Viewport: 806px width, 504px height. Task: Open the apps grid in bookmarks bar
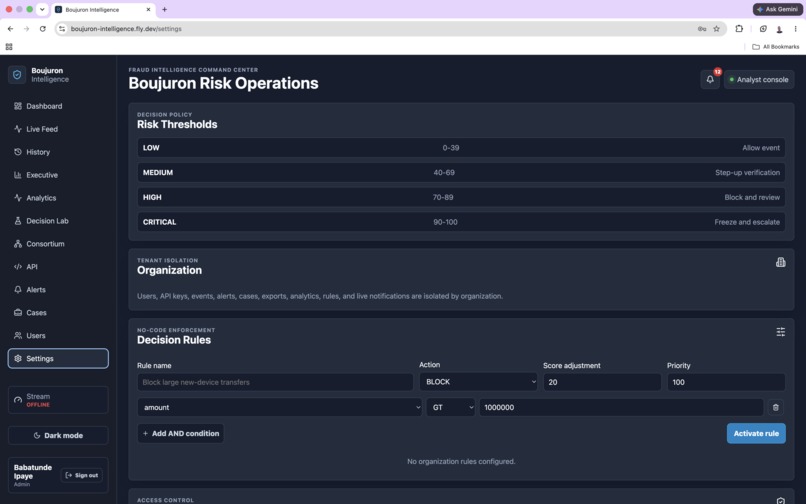tap(9, 47)
